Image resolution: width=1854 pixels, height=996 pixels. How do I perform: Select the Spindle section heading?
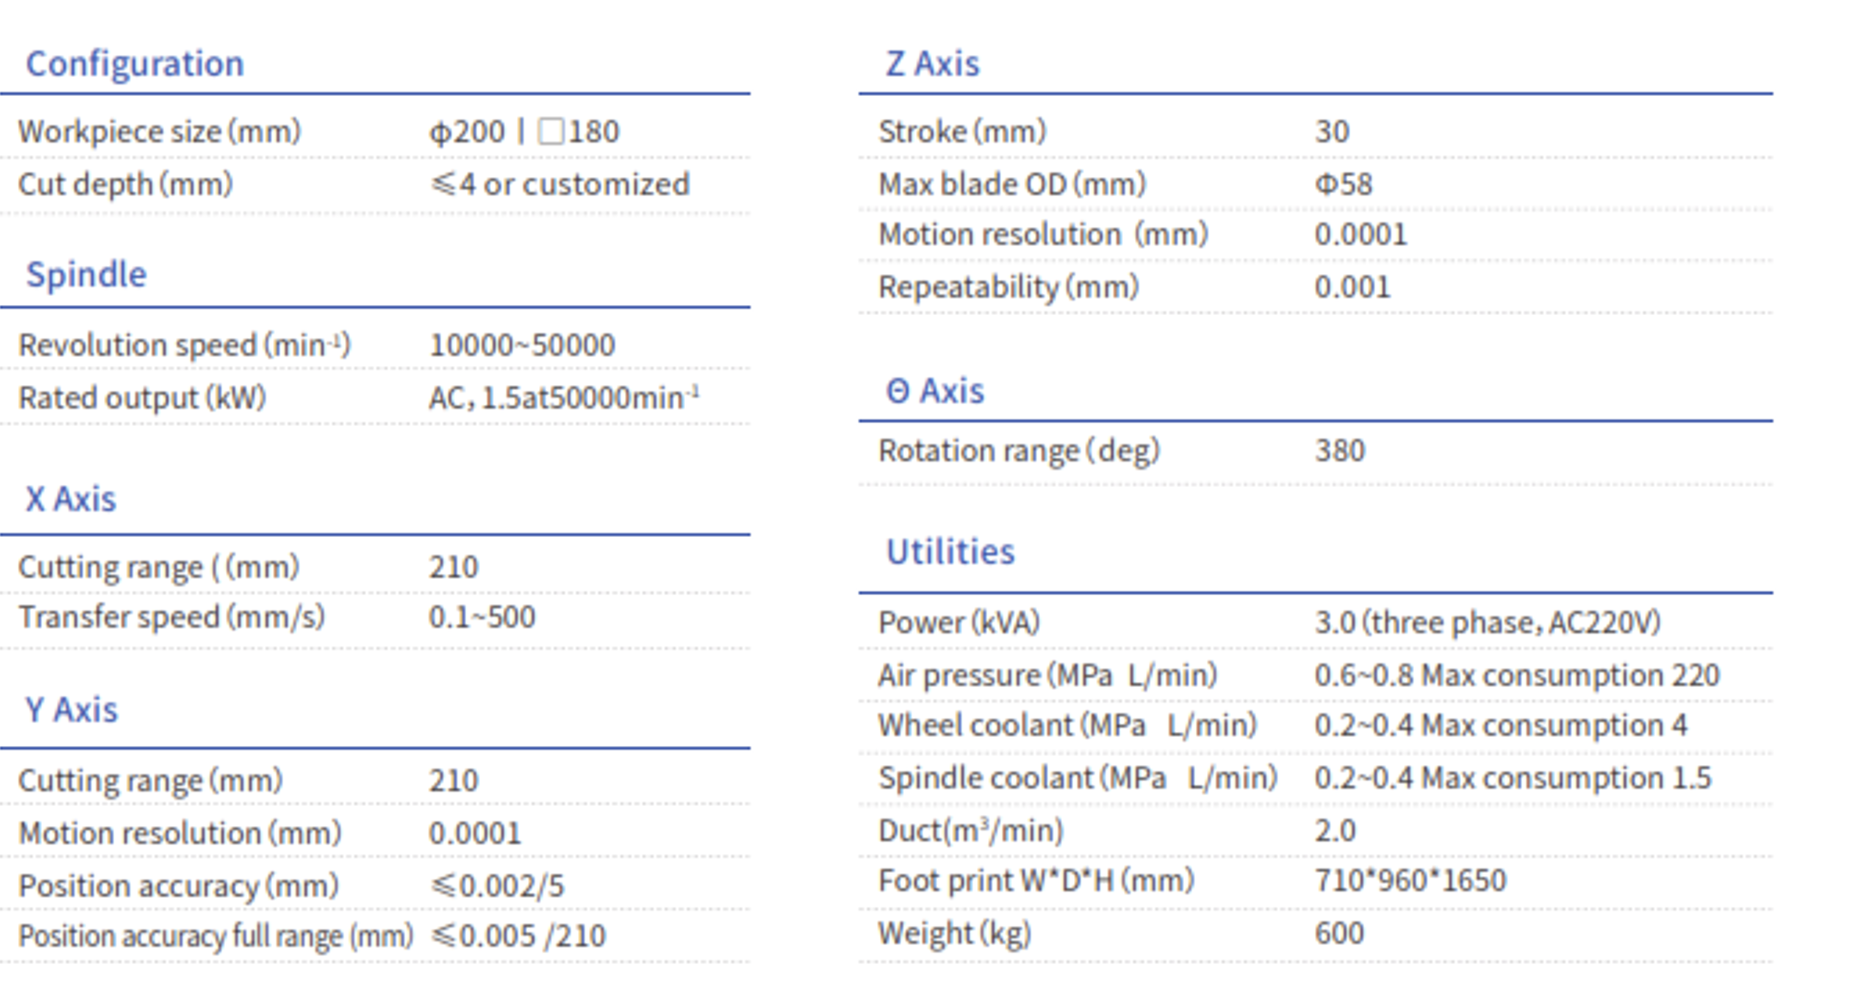86,275
